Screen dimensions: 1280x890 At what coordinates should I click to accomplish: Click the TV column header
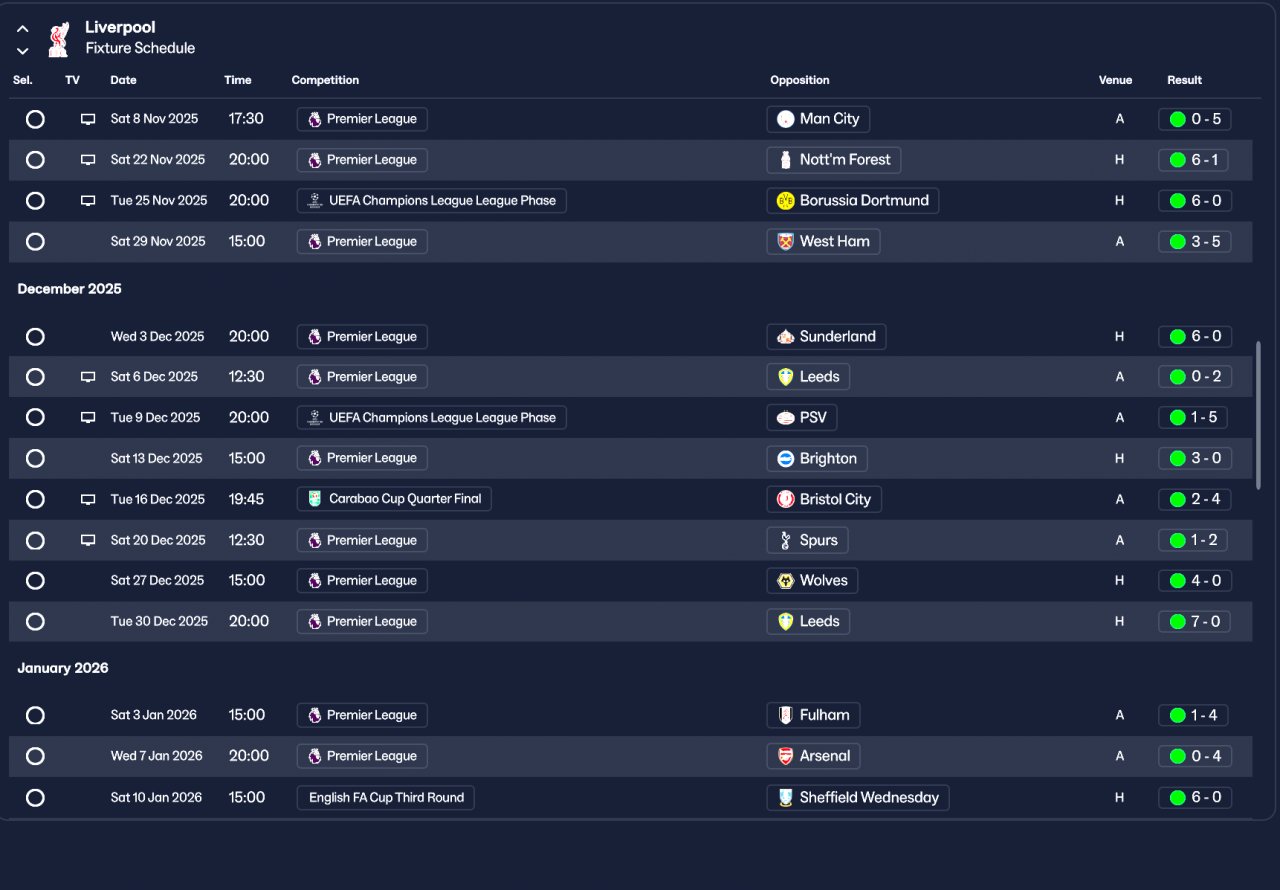(x=72, y=80)
